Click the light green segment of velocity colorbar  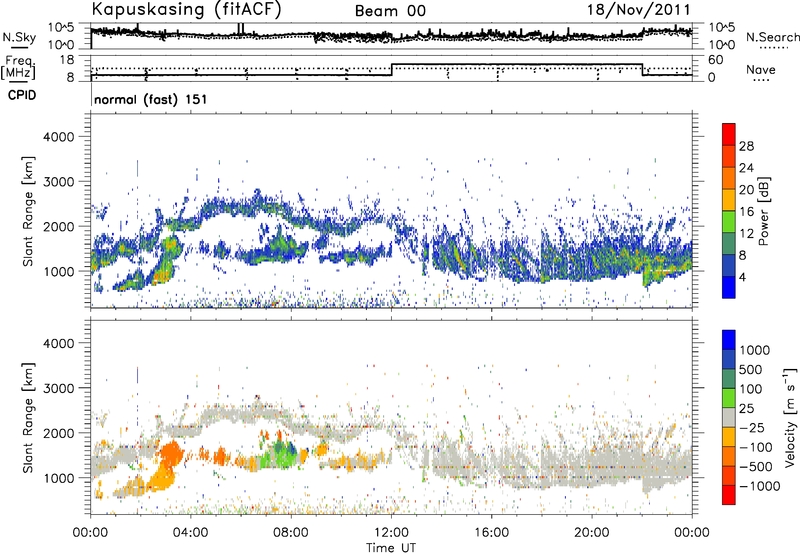click(x=729, y=397)
